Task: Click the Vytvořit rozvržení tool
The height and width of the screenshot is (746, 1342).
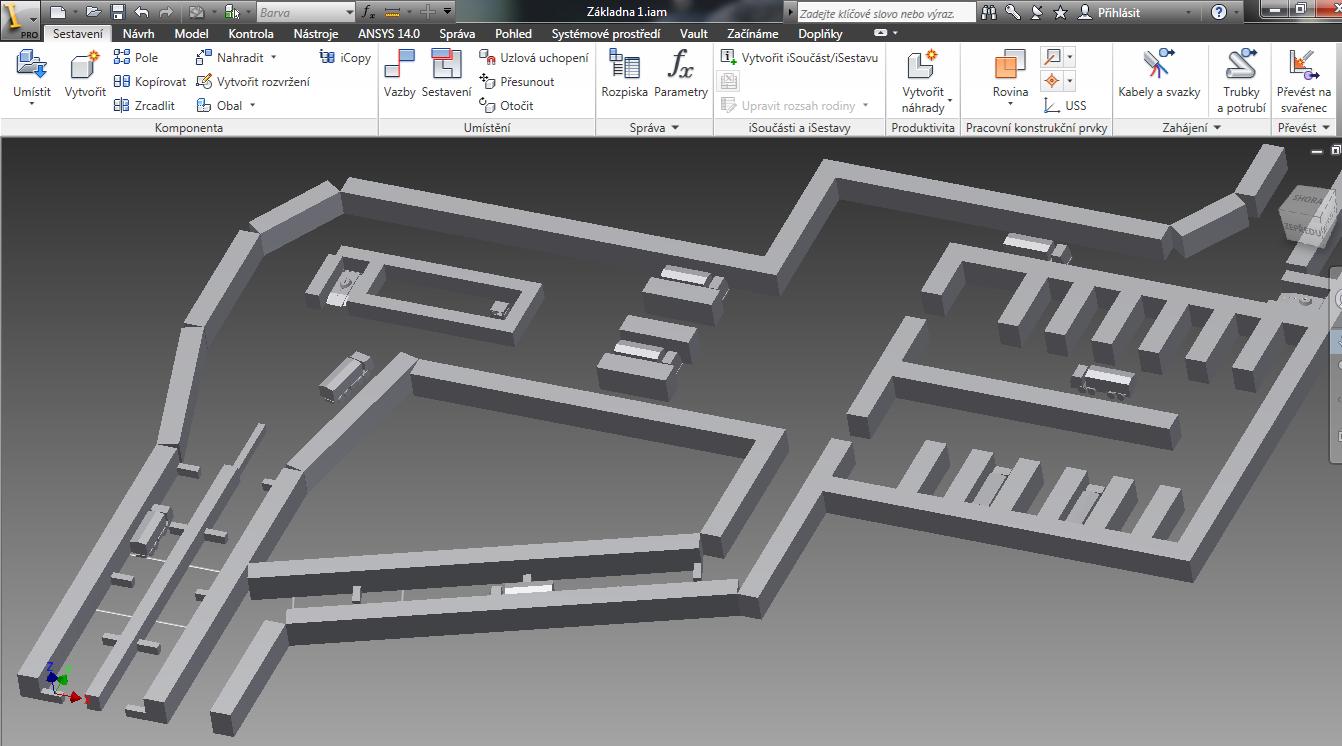Action: (253, 82)
